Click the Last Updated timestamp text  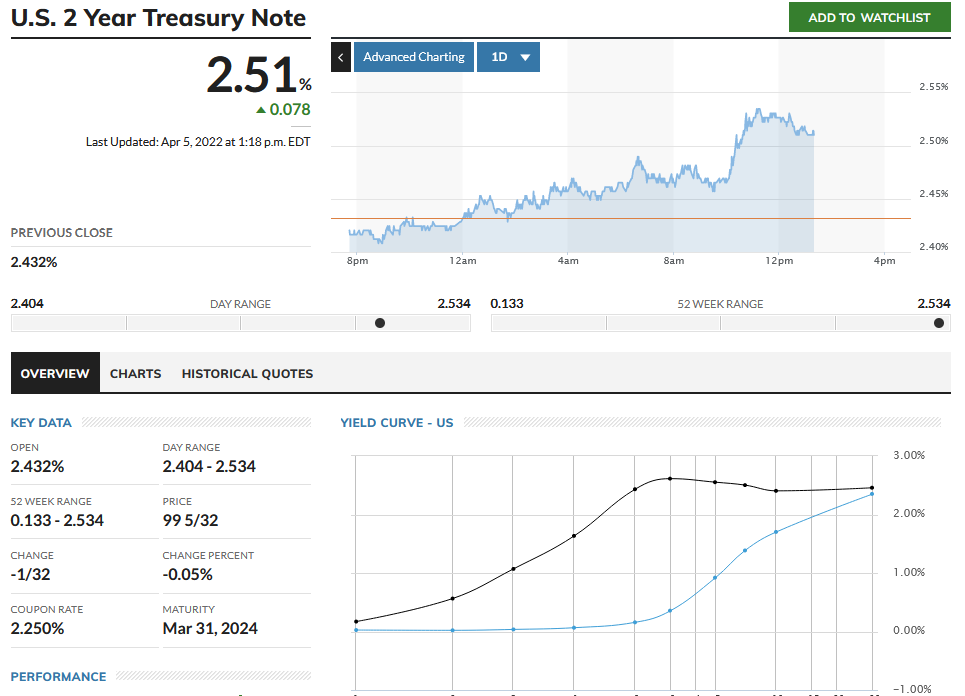[x=198, y=142]
